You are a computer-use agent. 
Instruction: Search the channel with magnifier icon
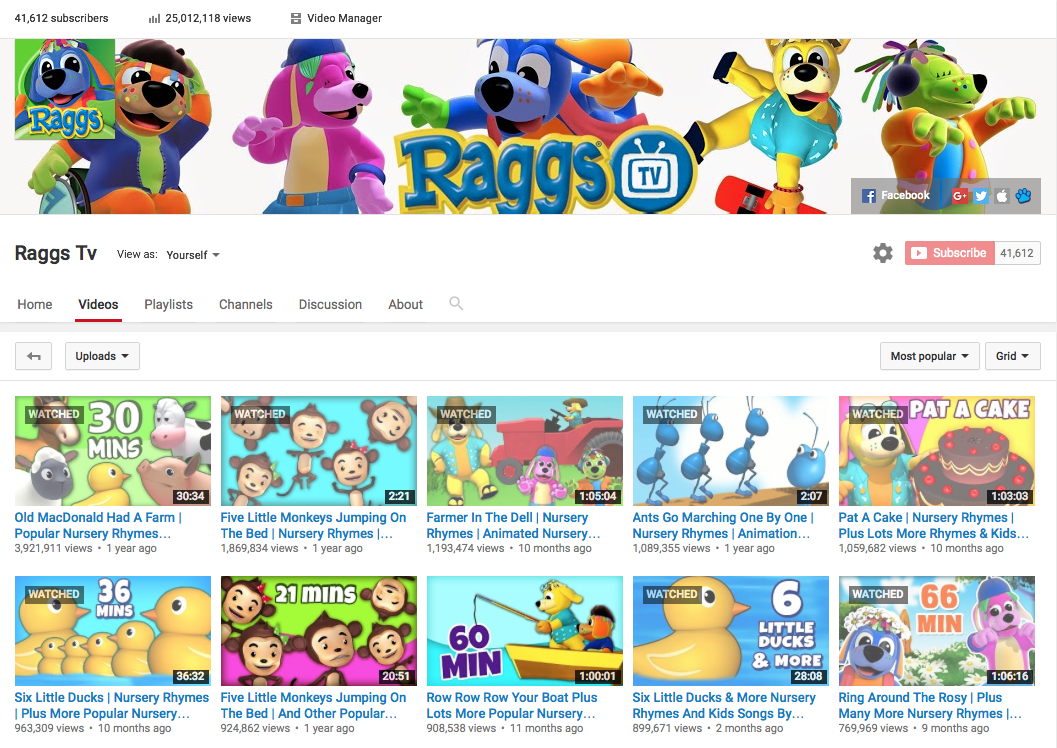[456, 303]
